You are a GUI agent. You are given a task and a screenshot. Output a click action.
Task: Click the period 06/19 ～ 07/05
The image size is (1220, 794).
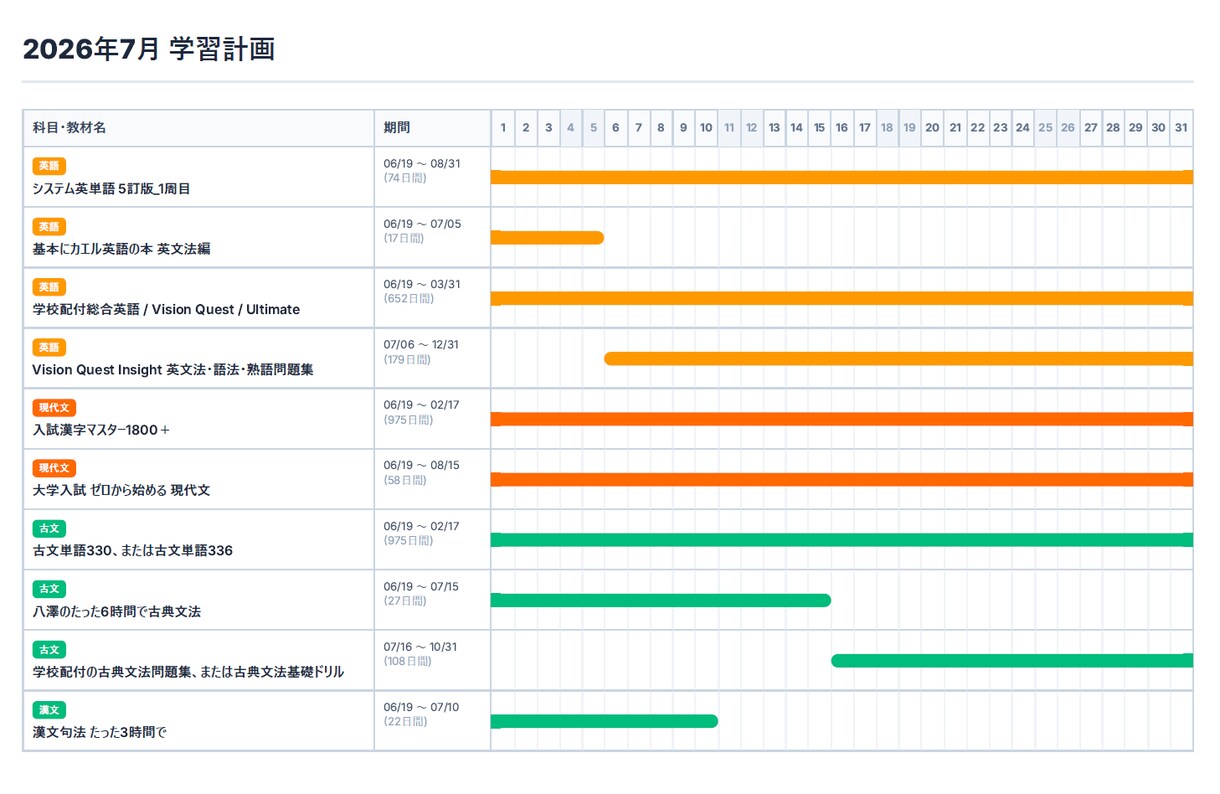[x=422, y=224]
